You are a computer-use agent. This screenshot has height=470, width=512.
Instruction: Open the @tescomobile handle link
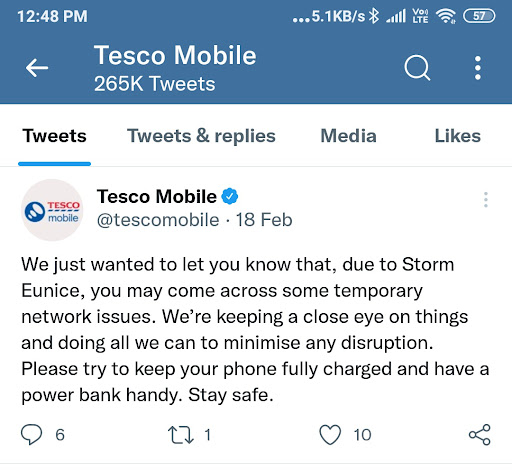(158, 220)
